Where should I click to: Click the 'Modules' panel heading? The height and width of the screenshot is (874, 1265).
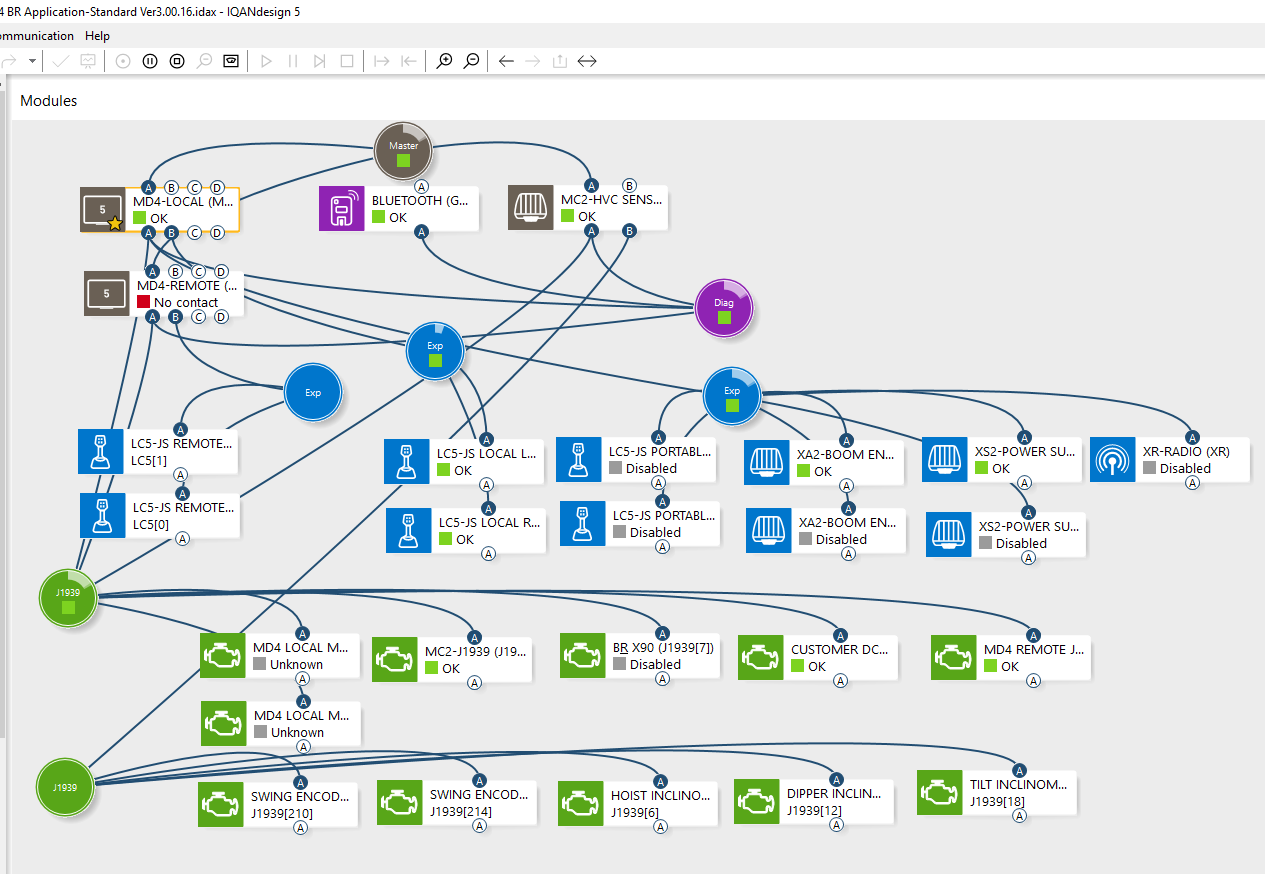[49, 101]
